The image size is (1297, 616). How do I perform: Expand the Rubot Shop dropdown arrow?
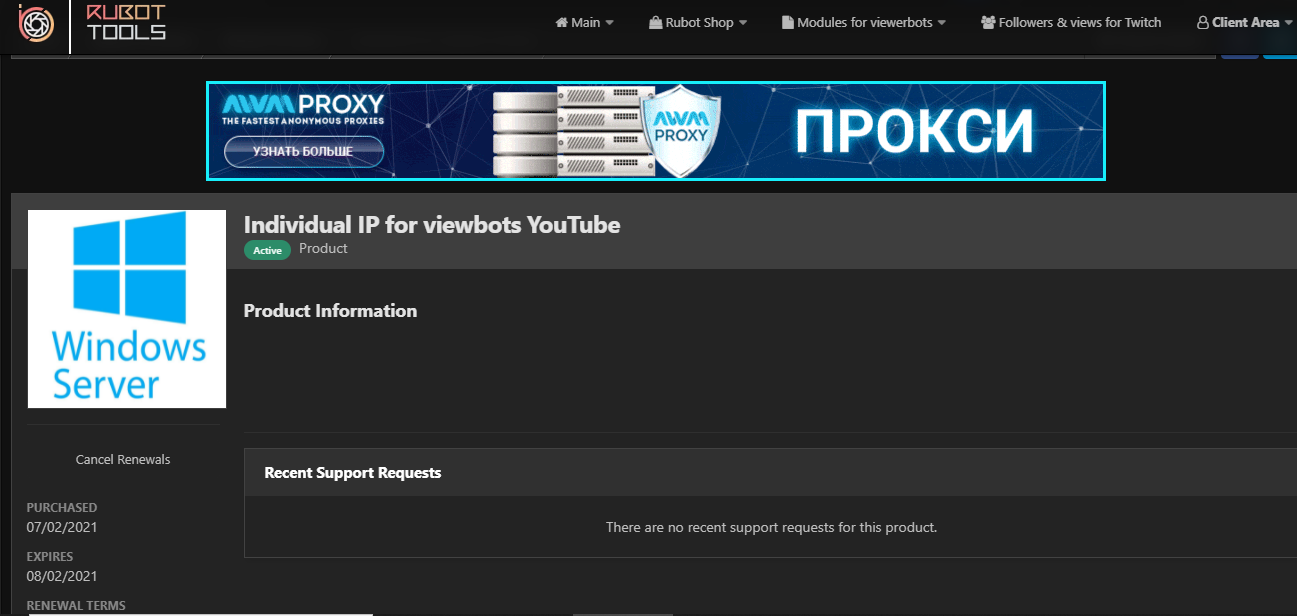(743, 23)
